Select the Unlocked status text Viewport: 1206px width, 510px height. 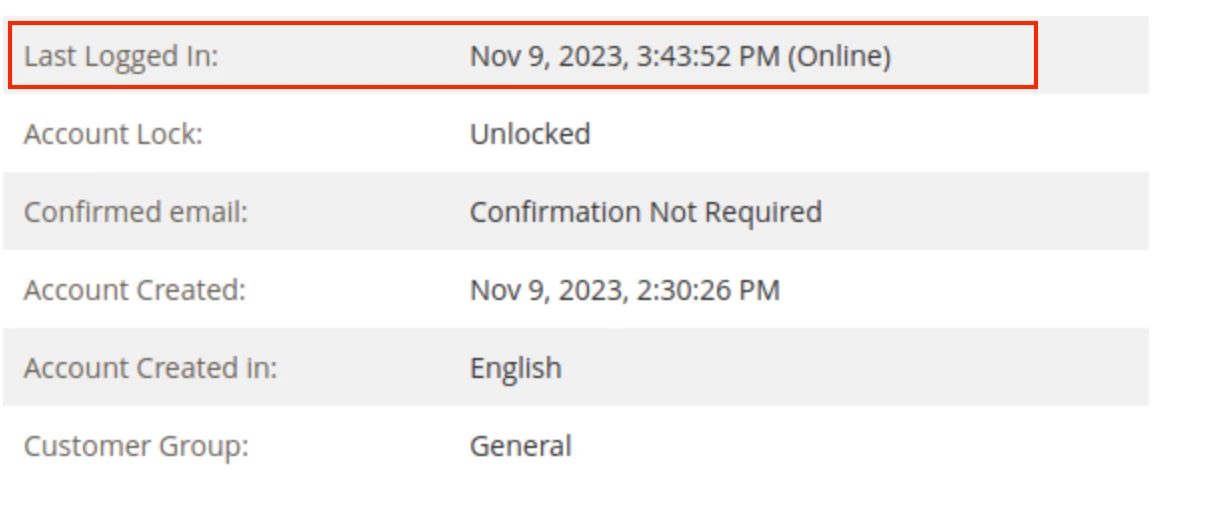pyautogui.click(x=530, y=134)
